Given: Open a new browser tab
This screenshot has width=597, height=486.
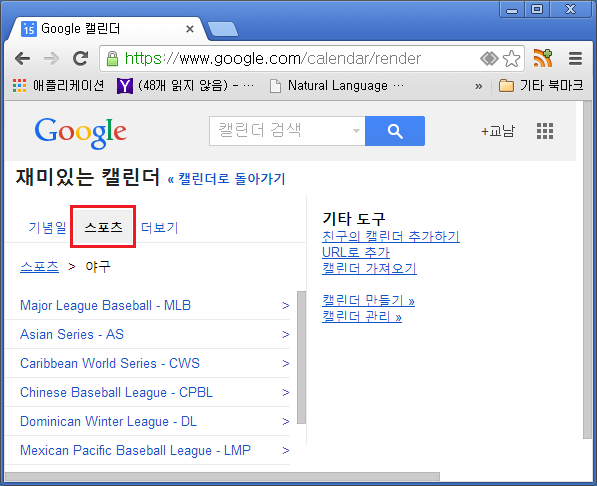Looking at the screenshot, I should (223, 29).
